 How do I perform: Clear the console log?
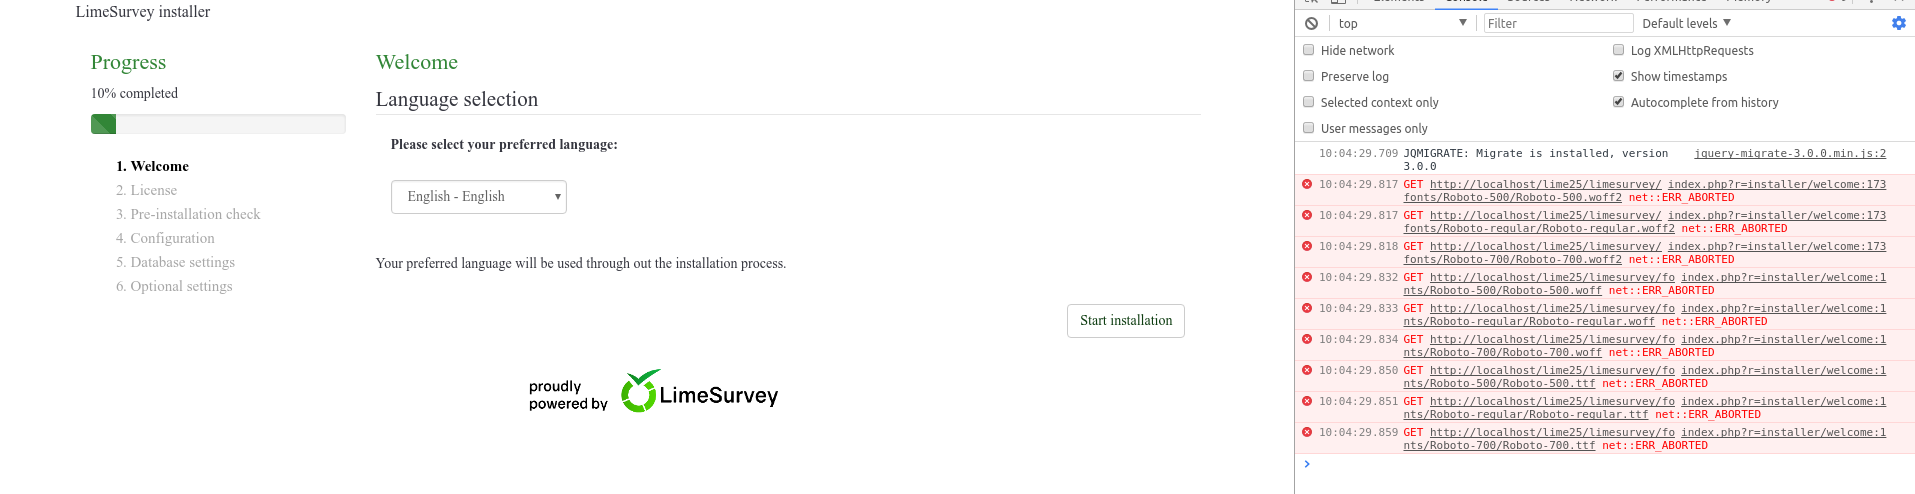pos(1311,24)
